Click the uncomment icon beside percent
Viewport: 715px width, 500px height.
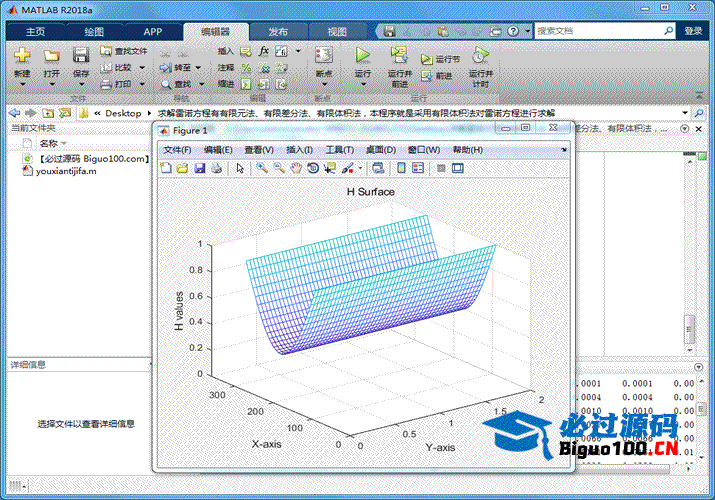coord(264,68)
